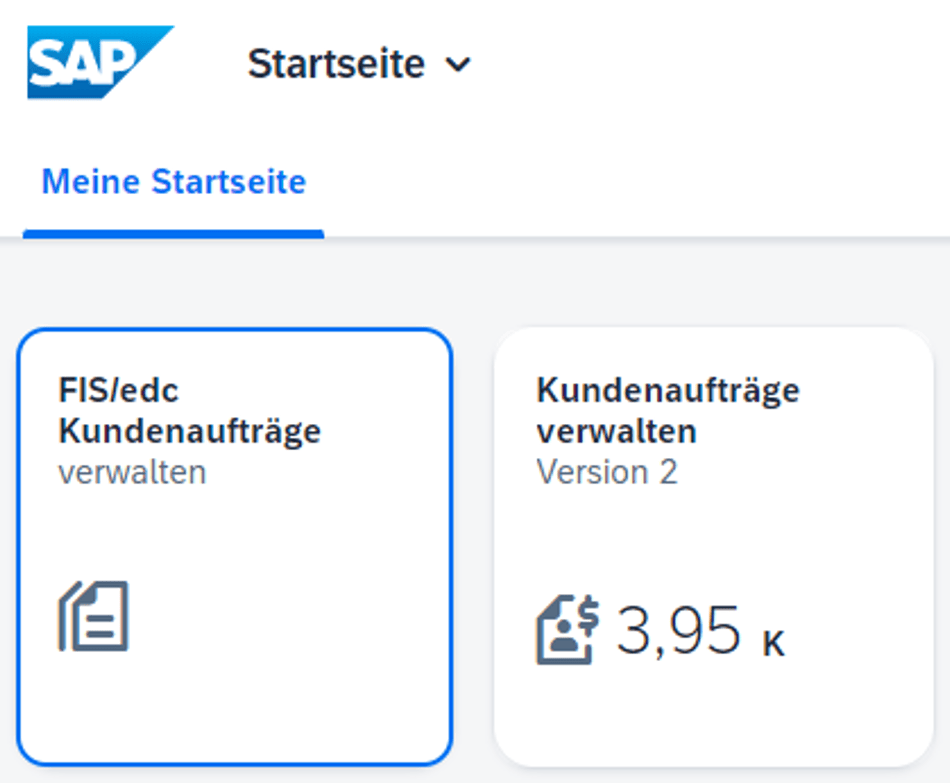
Task: Expand the Startseite chevron dropdown
Action: point(458,64)
